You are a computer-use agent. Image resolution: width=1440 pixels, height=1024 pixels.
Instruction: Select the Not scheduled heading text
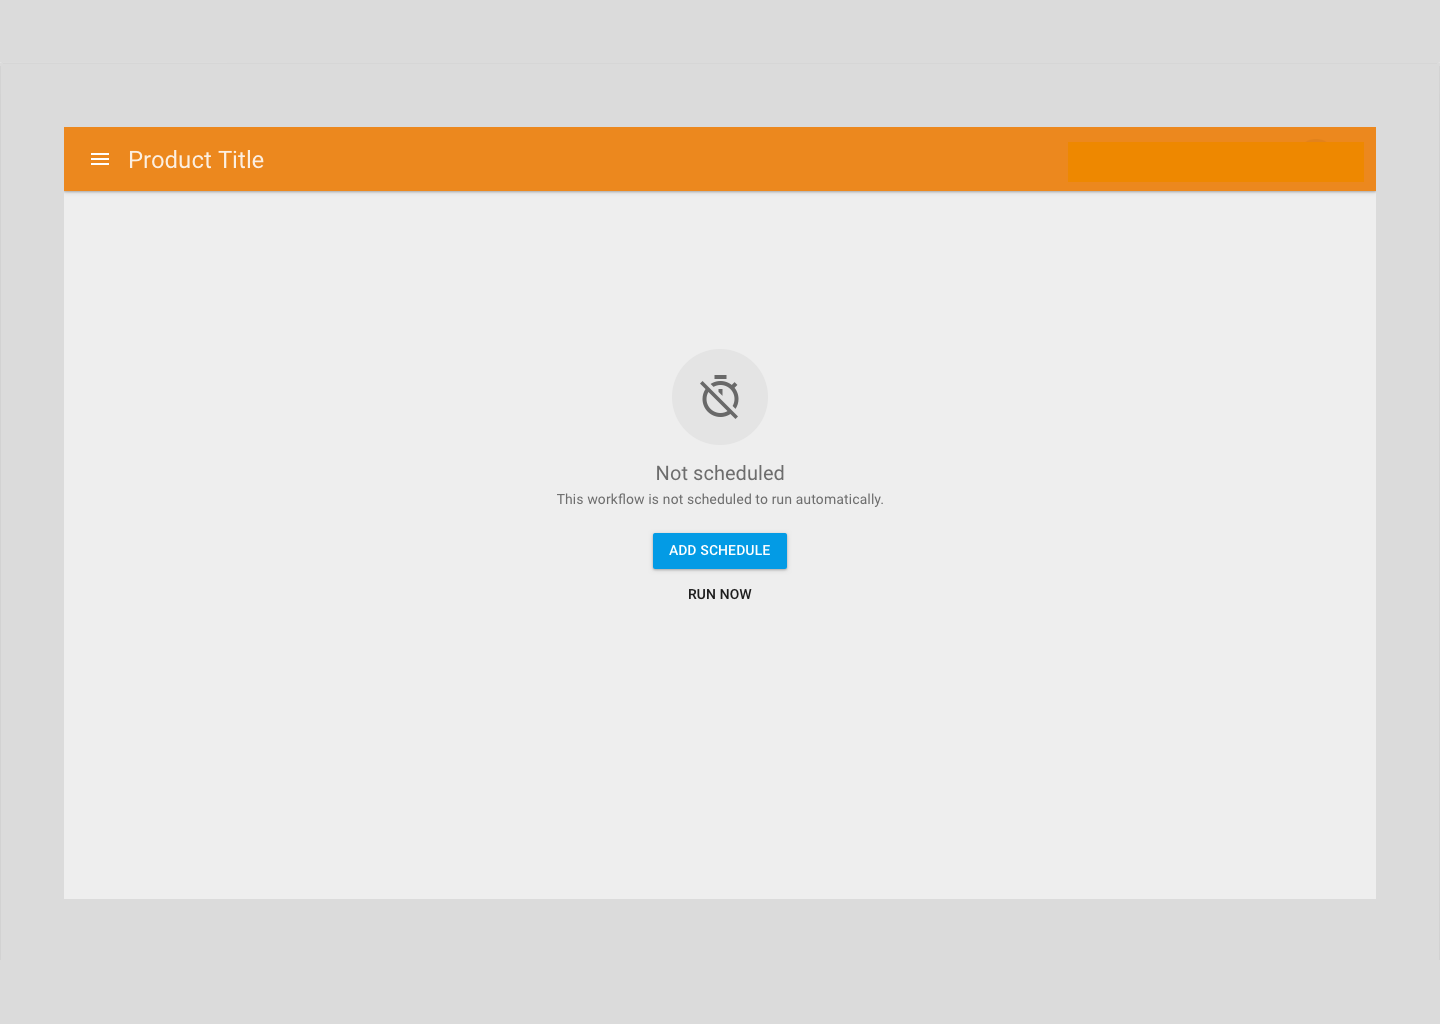click(720, 473)
